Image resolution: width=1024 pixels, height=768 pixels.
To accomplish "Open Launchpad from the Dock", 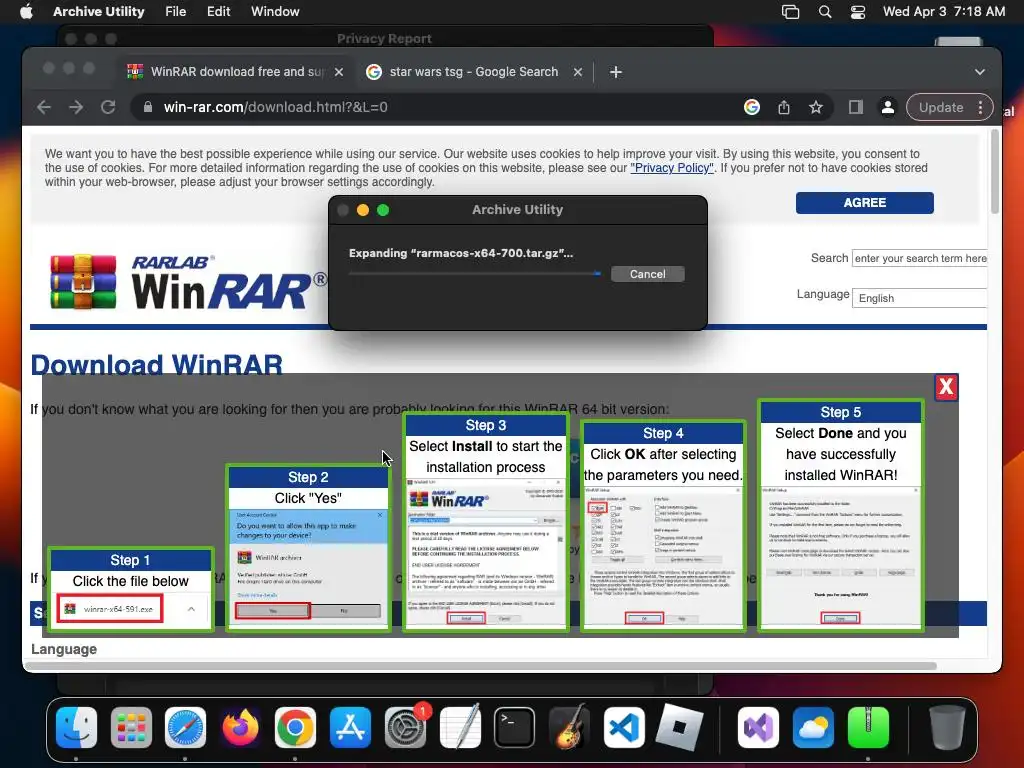I will point(131,727).
